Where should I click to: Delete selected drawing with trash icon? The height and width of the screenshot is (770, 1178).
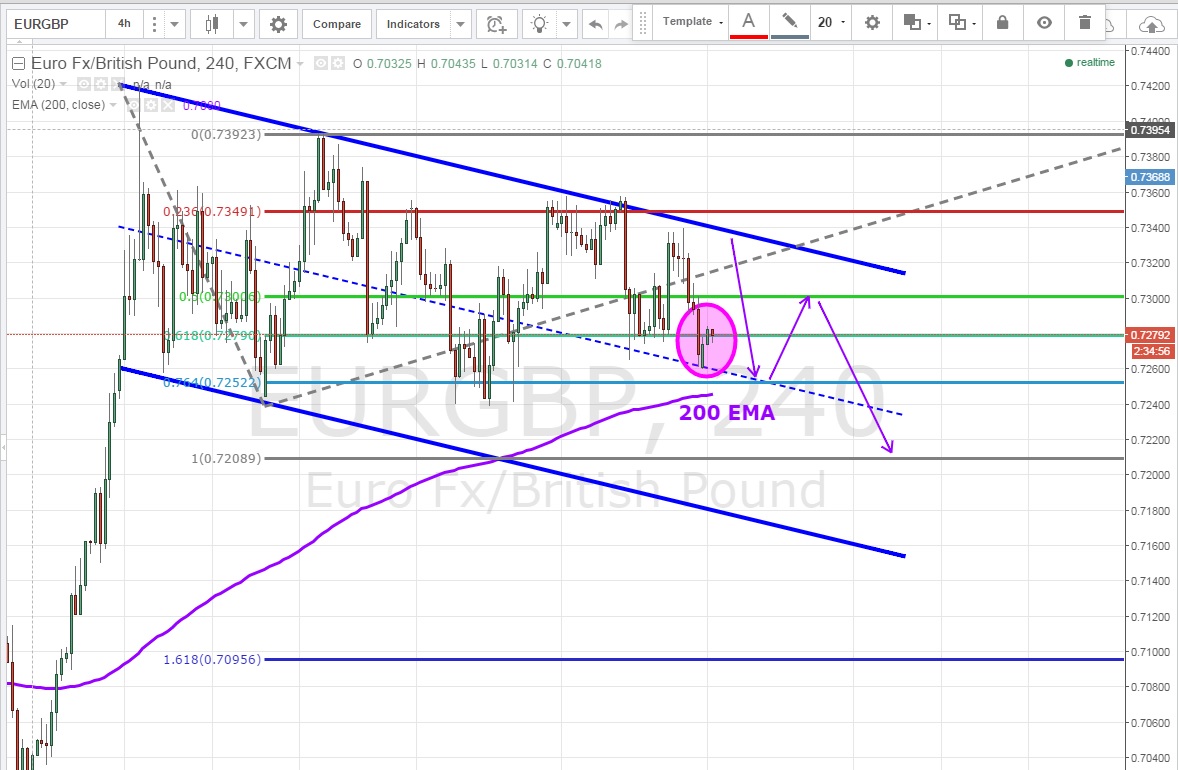click(1085, 22)
